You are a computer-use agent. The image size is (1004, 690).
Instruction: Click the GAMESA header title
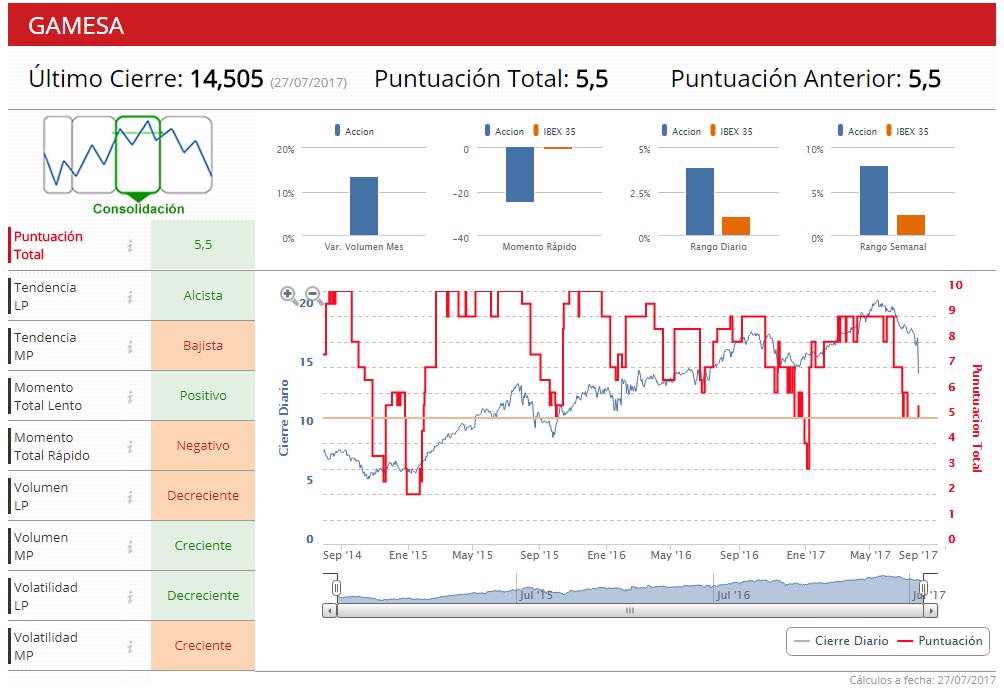click(x=76, y=26)
